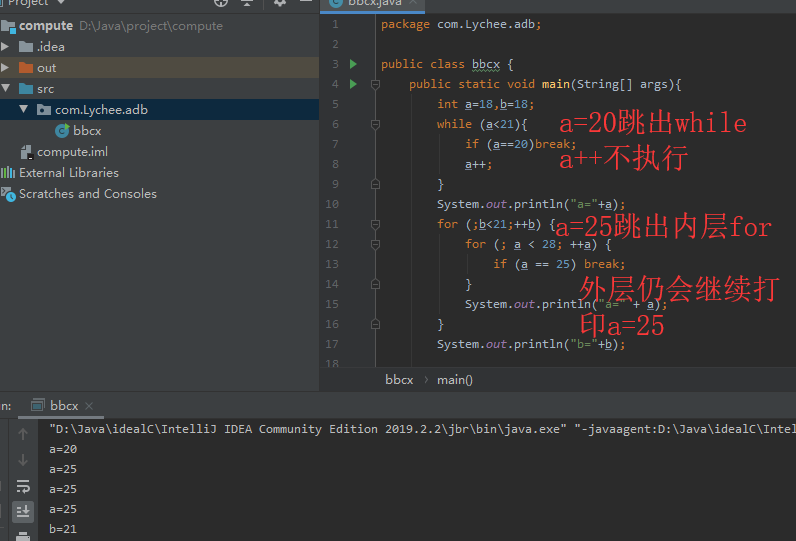
Task: Fold the inner for loop at line 12
Action: pos(375,245)
